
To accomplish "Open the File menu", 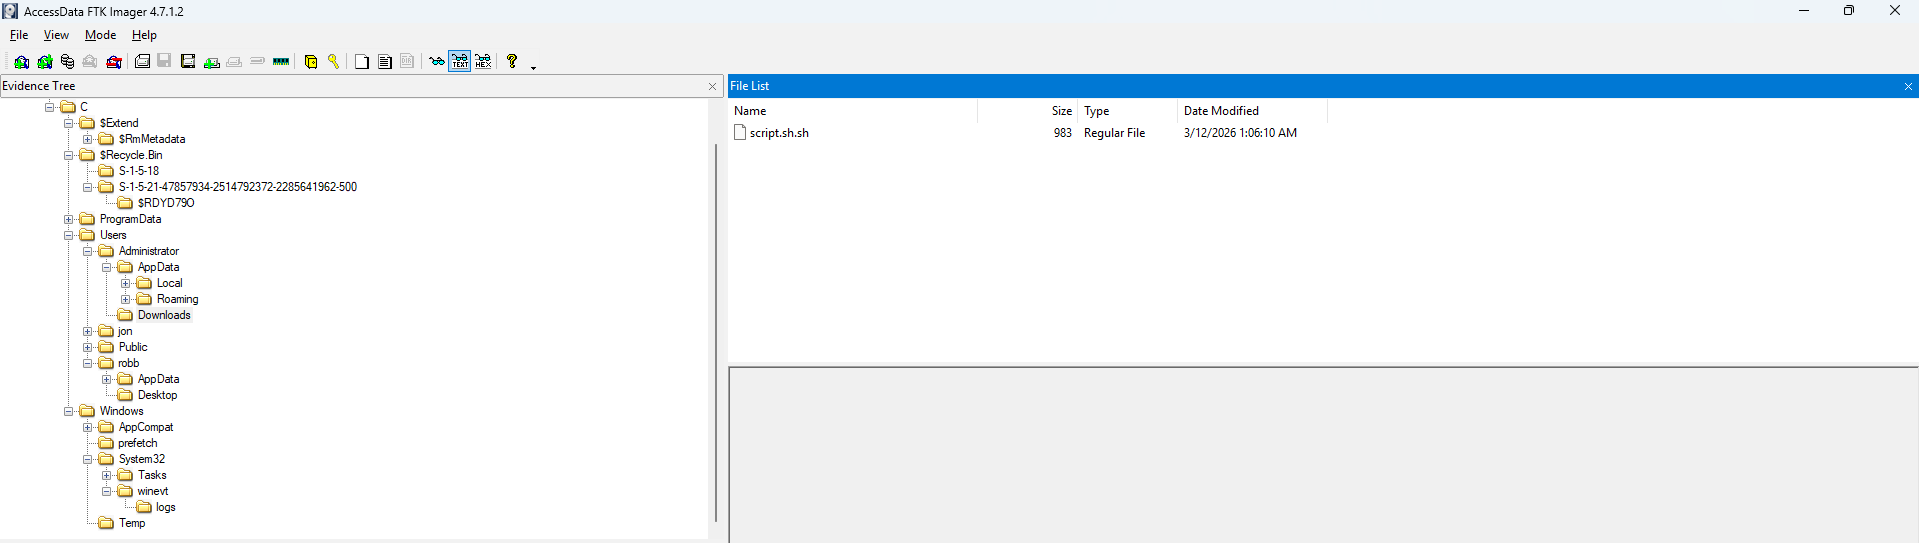I will (19, 35).
